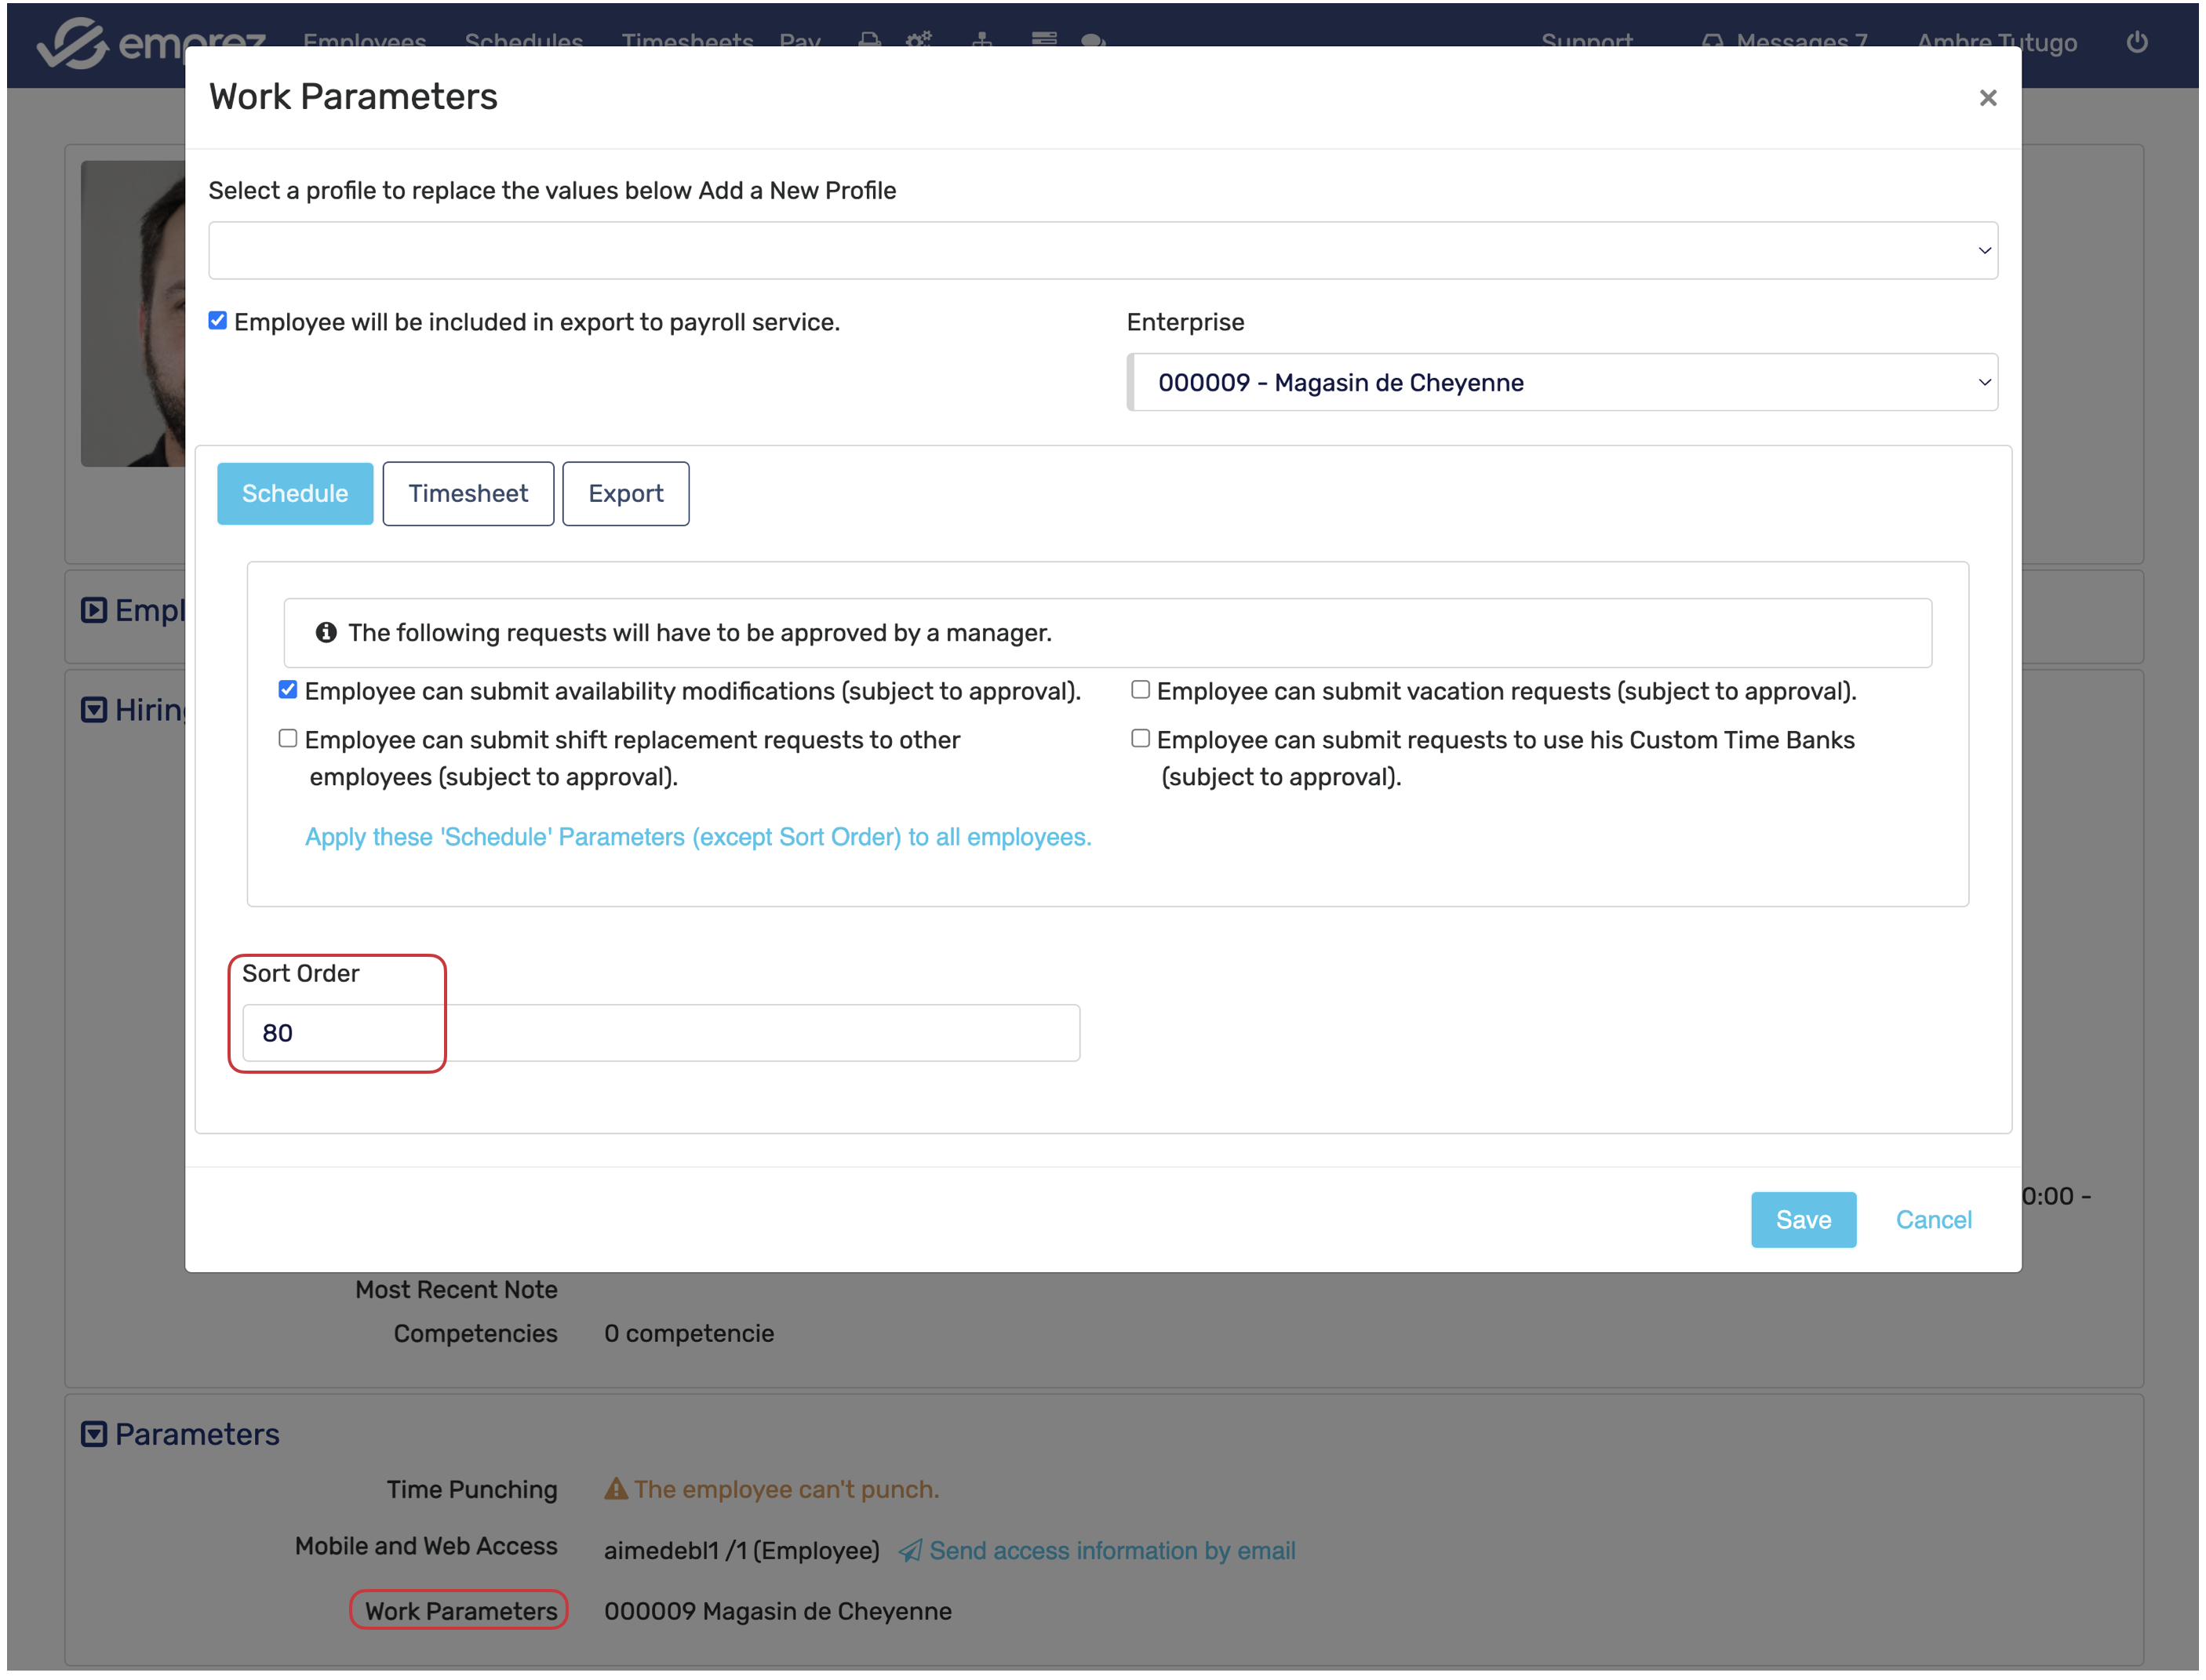Screen dimensions: 2206x1680
Task: Open the Enterprise dropdown
Action: (x=1562, y=382)
